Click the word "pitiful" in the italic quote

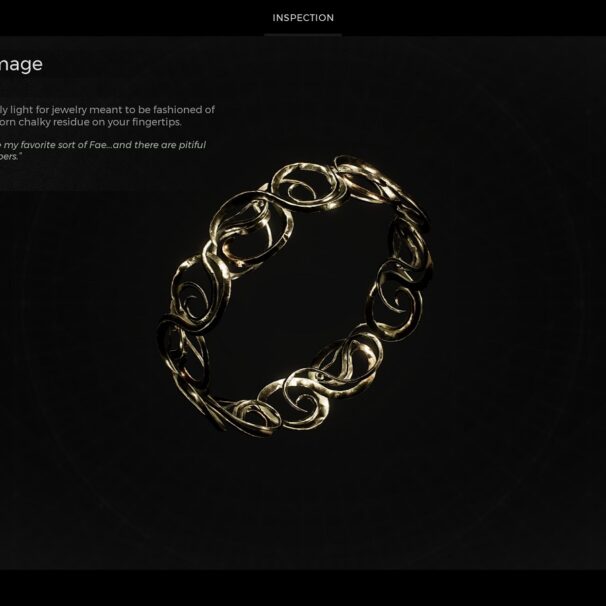click(x=192, y=145)
